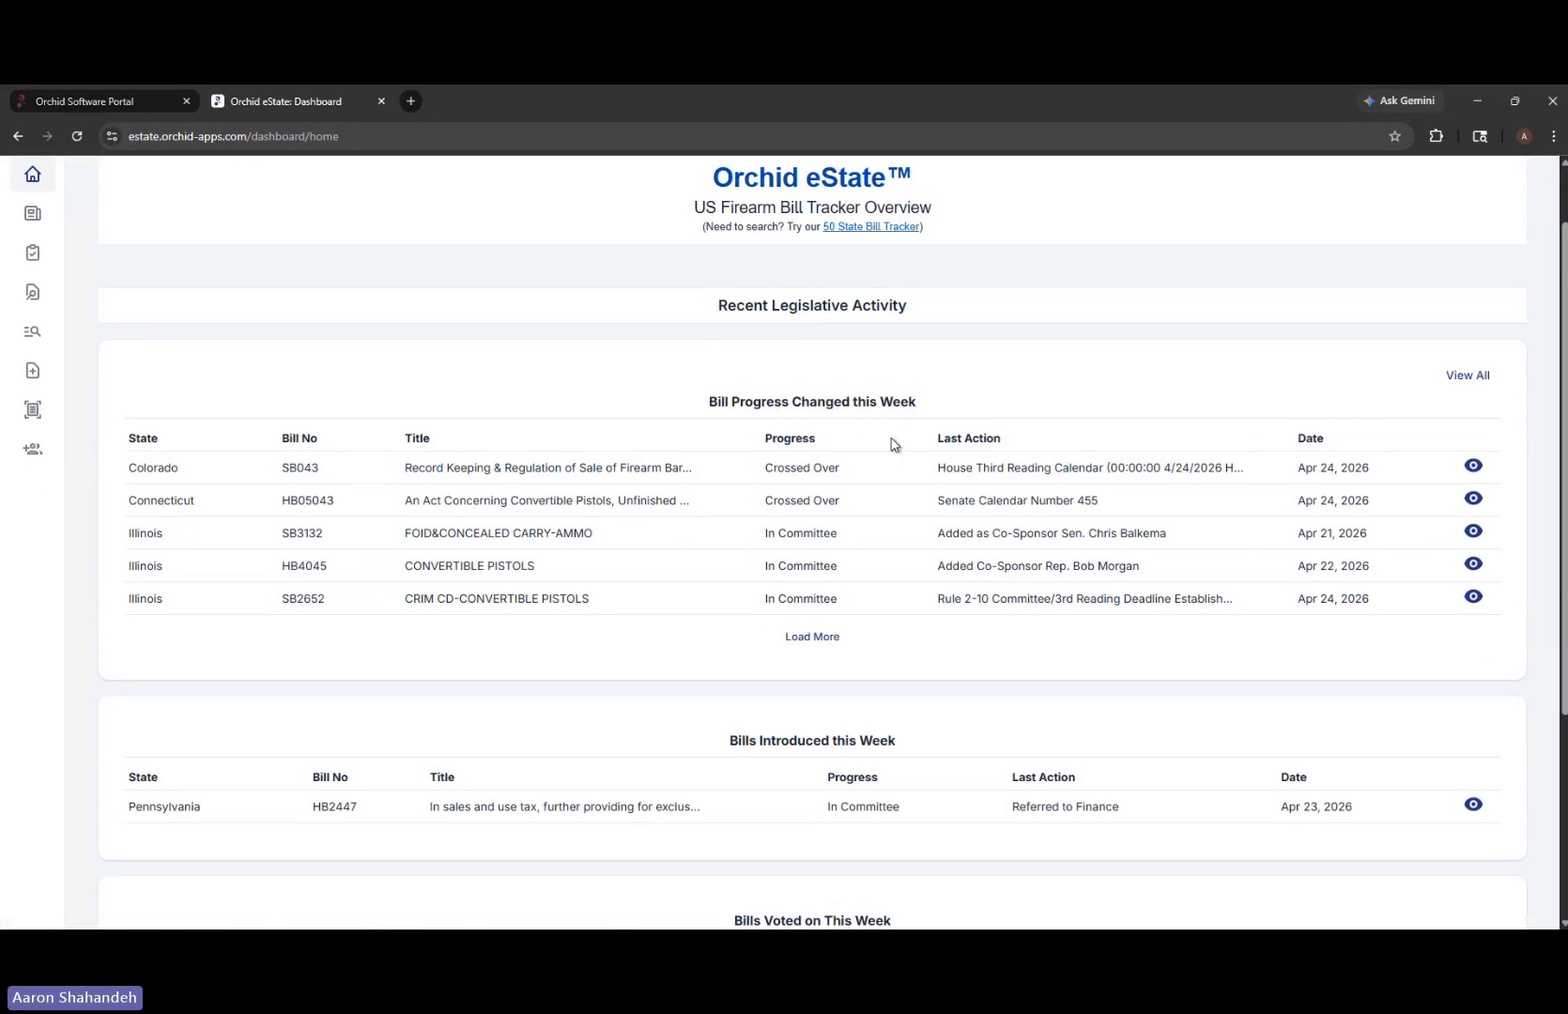Viewport: 1568px width, 1014px height.
Task: Open a new browser tab with plus icon
Action: point(411,101)
